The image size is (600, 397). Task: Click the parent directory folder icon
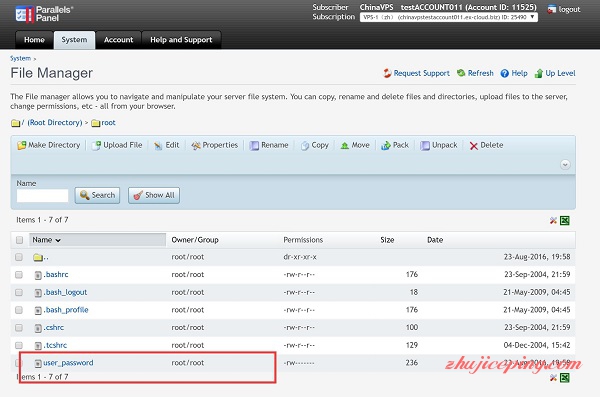[38, 257]
